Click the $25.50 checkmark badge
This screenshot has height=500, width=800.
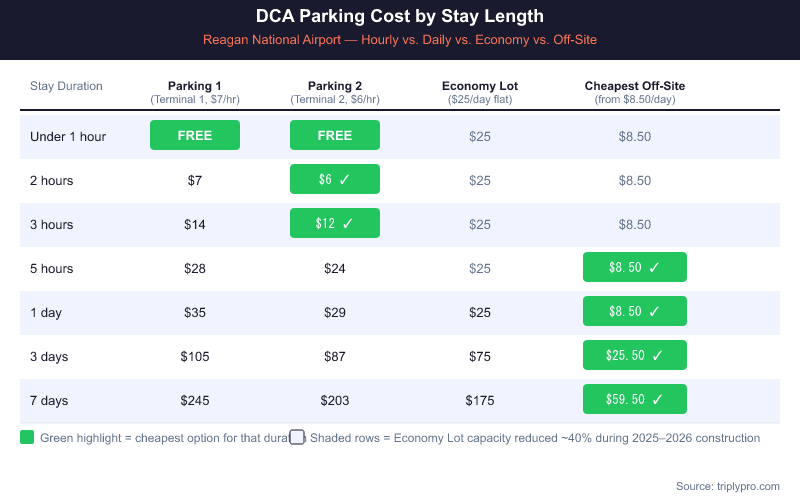[x=635, y=356]
